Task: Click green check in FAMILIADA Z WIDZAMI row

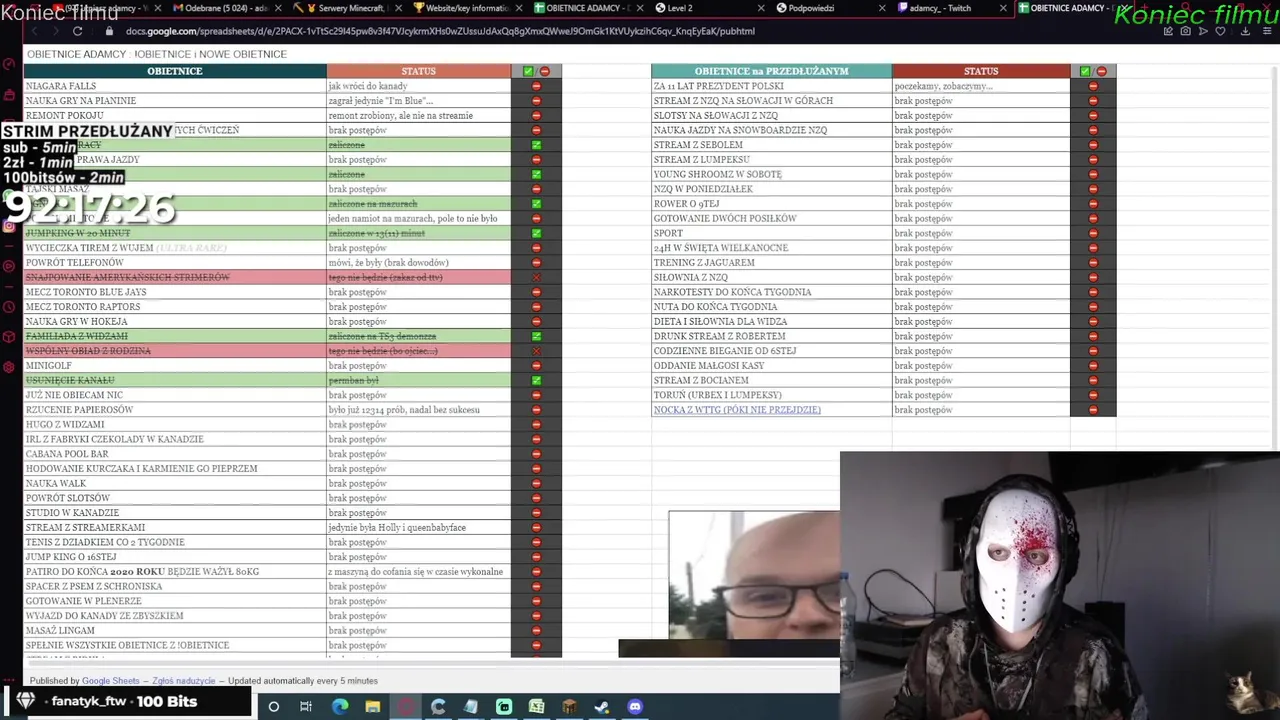Action: click(536, 336)
